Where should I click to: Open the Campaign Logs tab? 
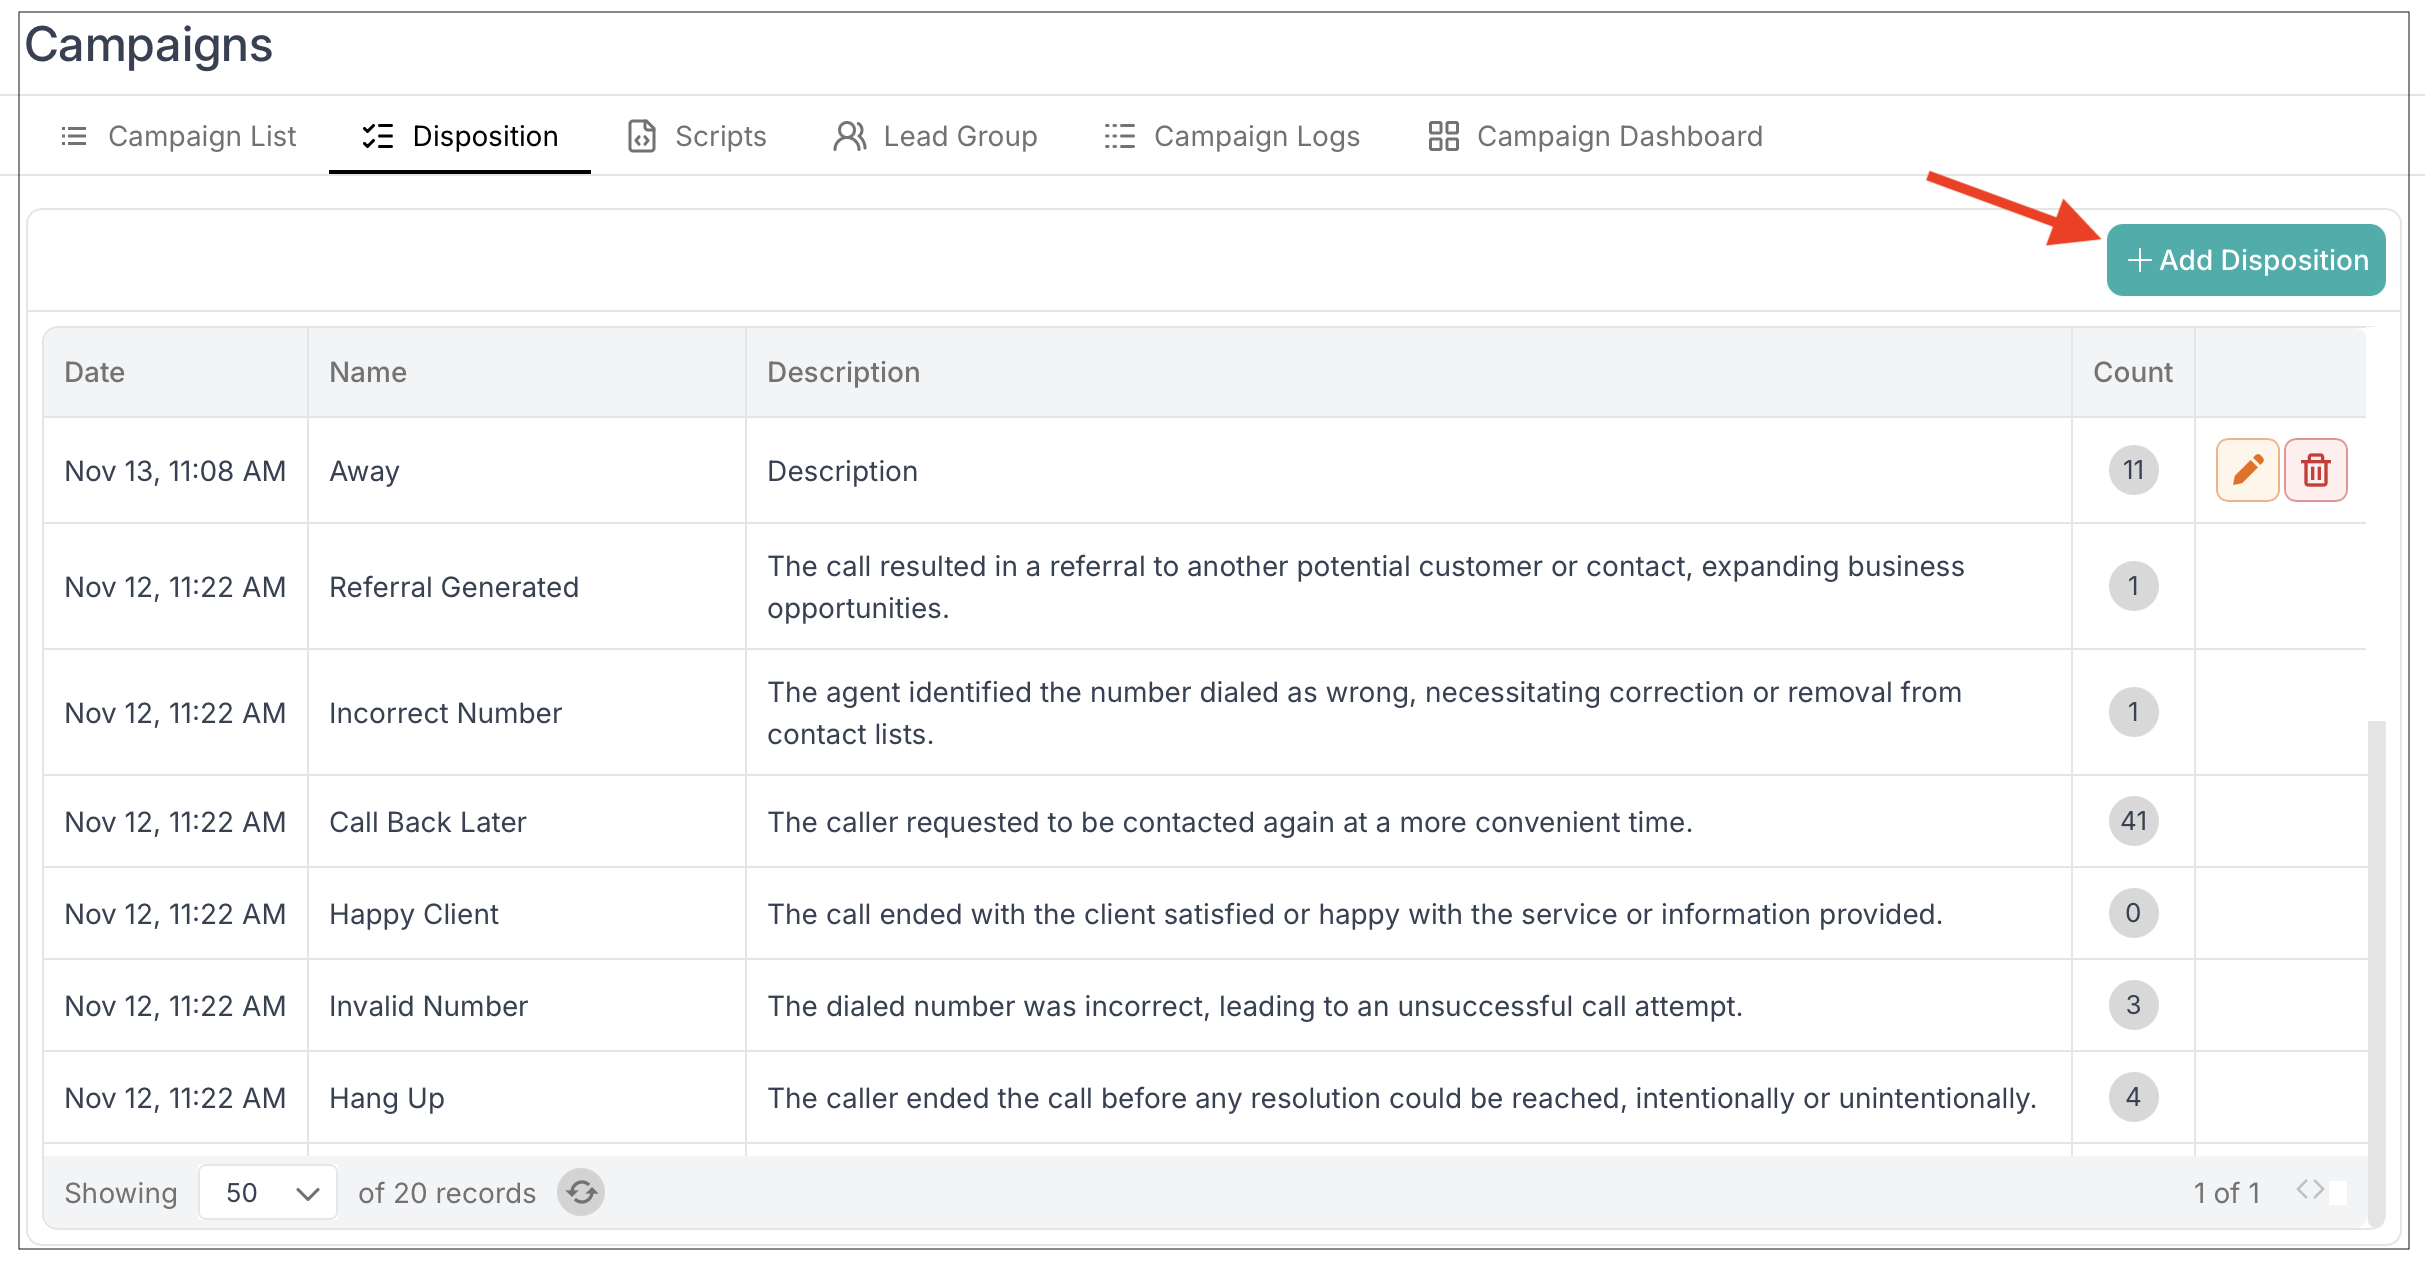(x=1256, y=136)
